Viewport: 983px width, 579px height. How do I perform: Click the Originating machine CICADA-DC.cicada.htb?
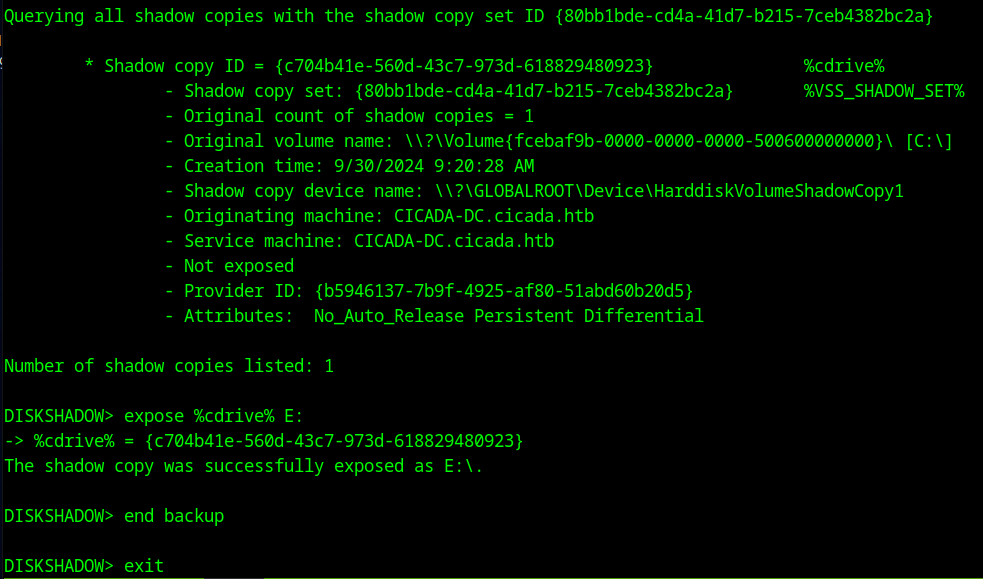click(x=475, y=216)
